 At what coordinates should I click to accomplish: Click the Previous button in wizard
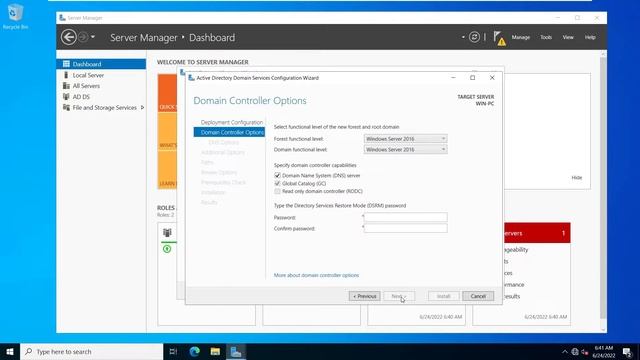point(364,296)
